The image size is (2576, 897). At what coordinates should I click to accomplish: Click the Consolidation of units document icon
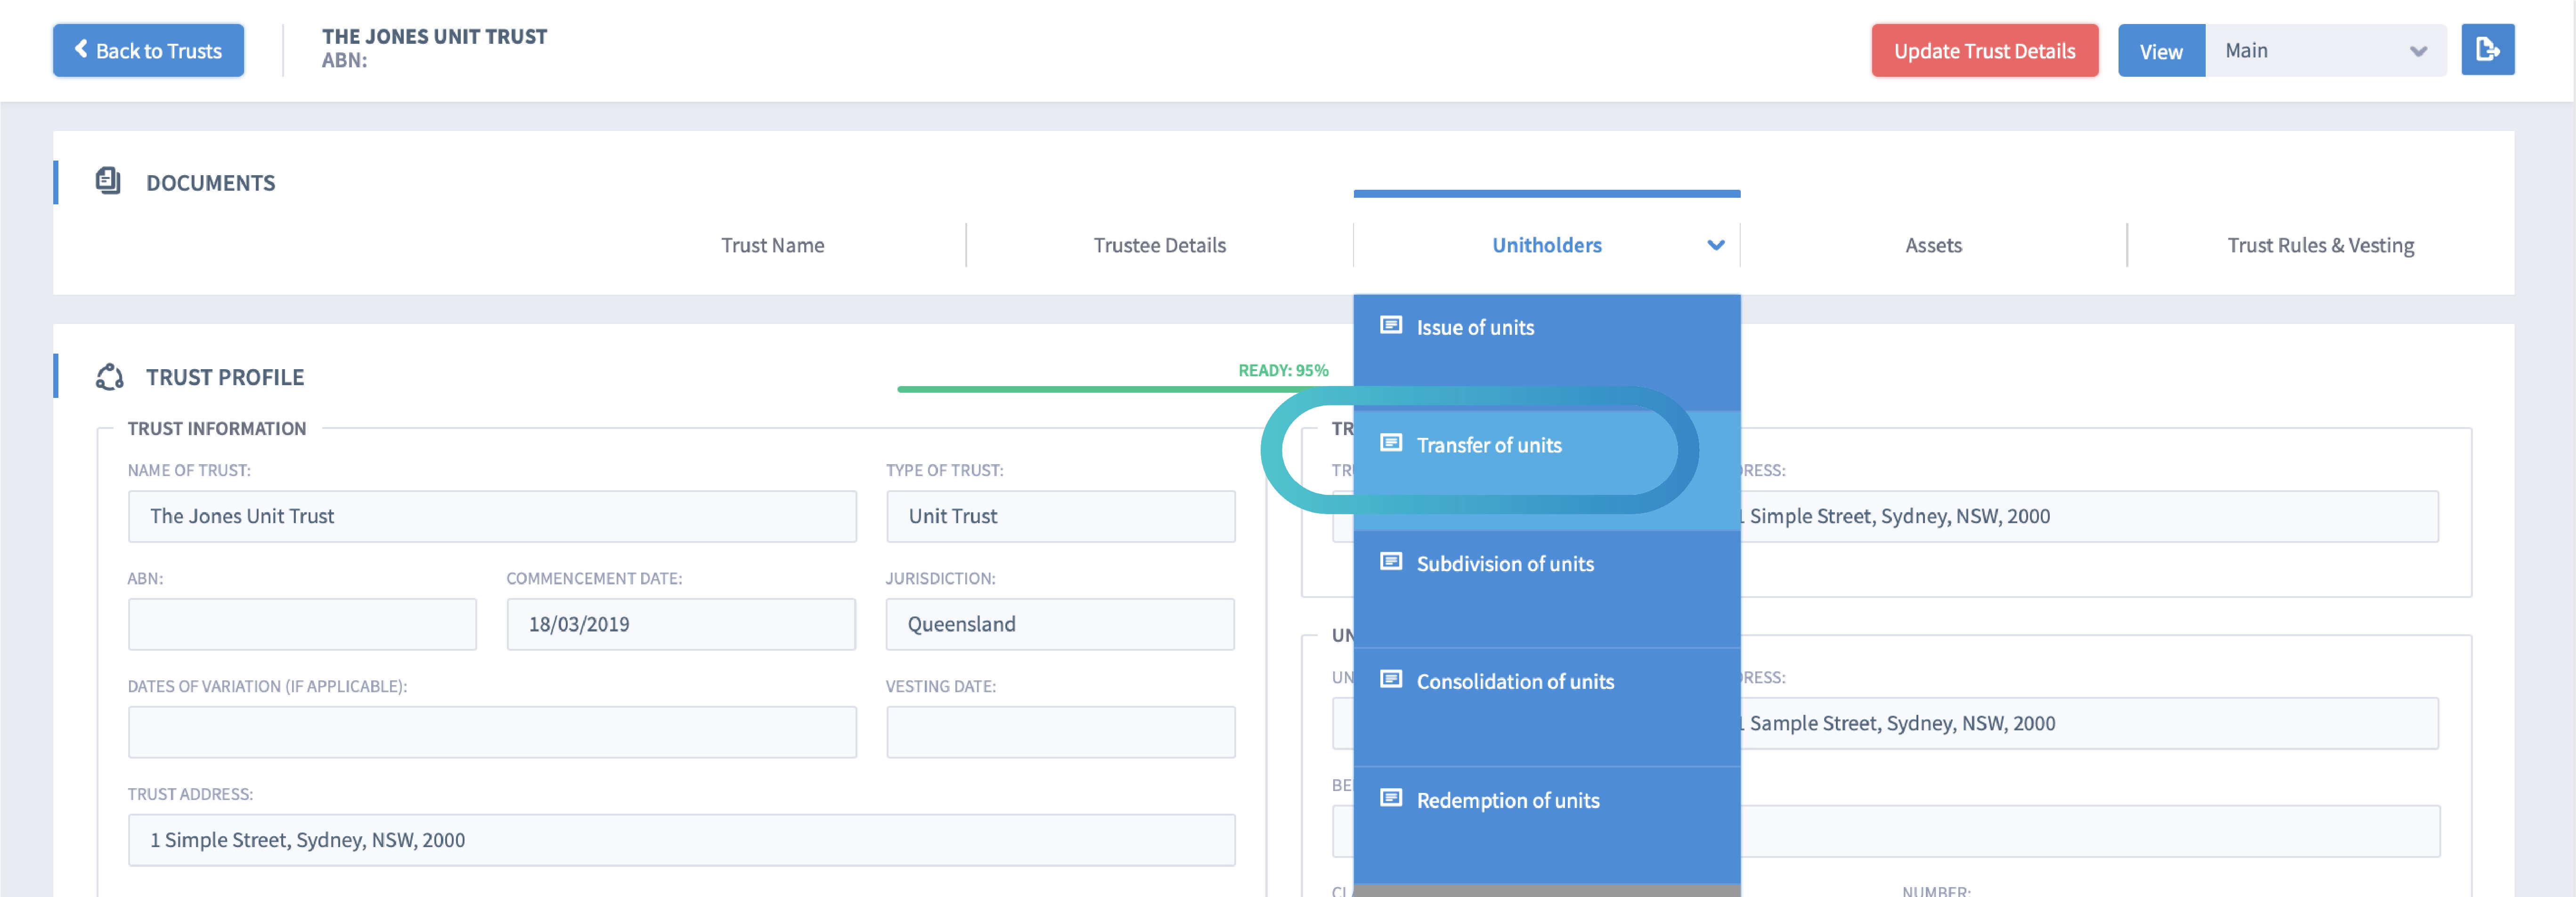[1391, 680]
